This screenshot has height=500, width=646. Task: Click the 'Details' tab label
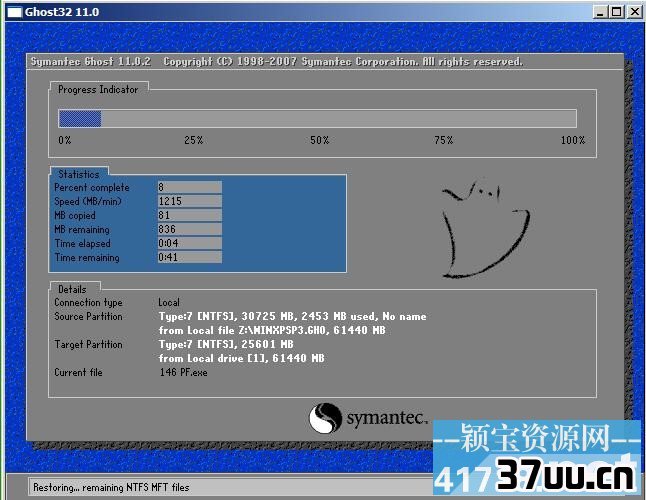click(x=72, y=289)
